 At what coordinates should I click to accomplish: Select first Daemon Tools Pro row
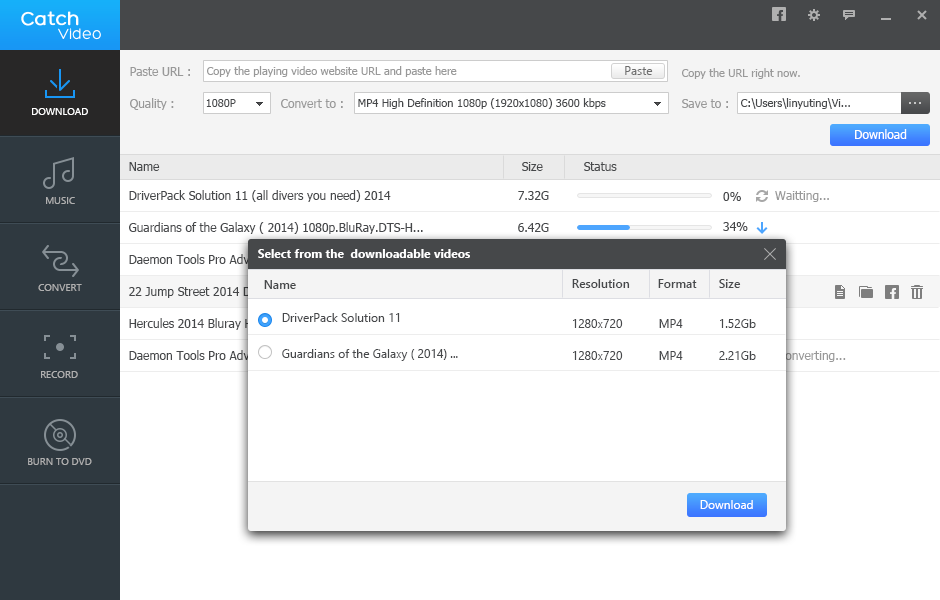coord(184,260)
